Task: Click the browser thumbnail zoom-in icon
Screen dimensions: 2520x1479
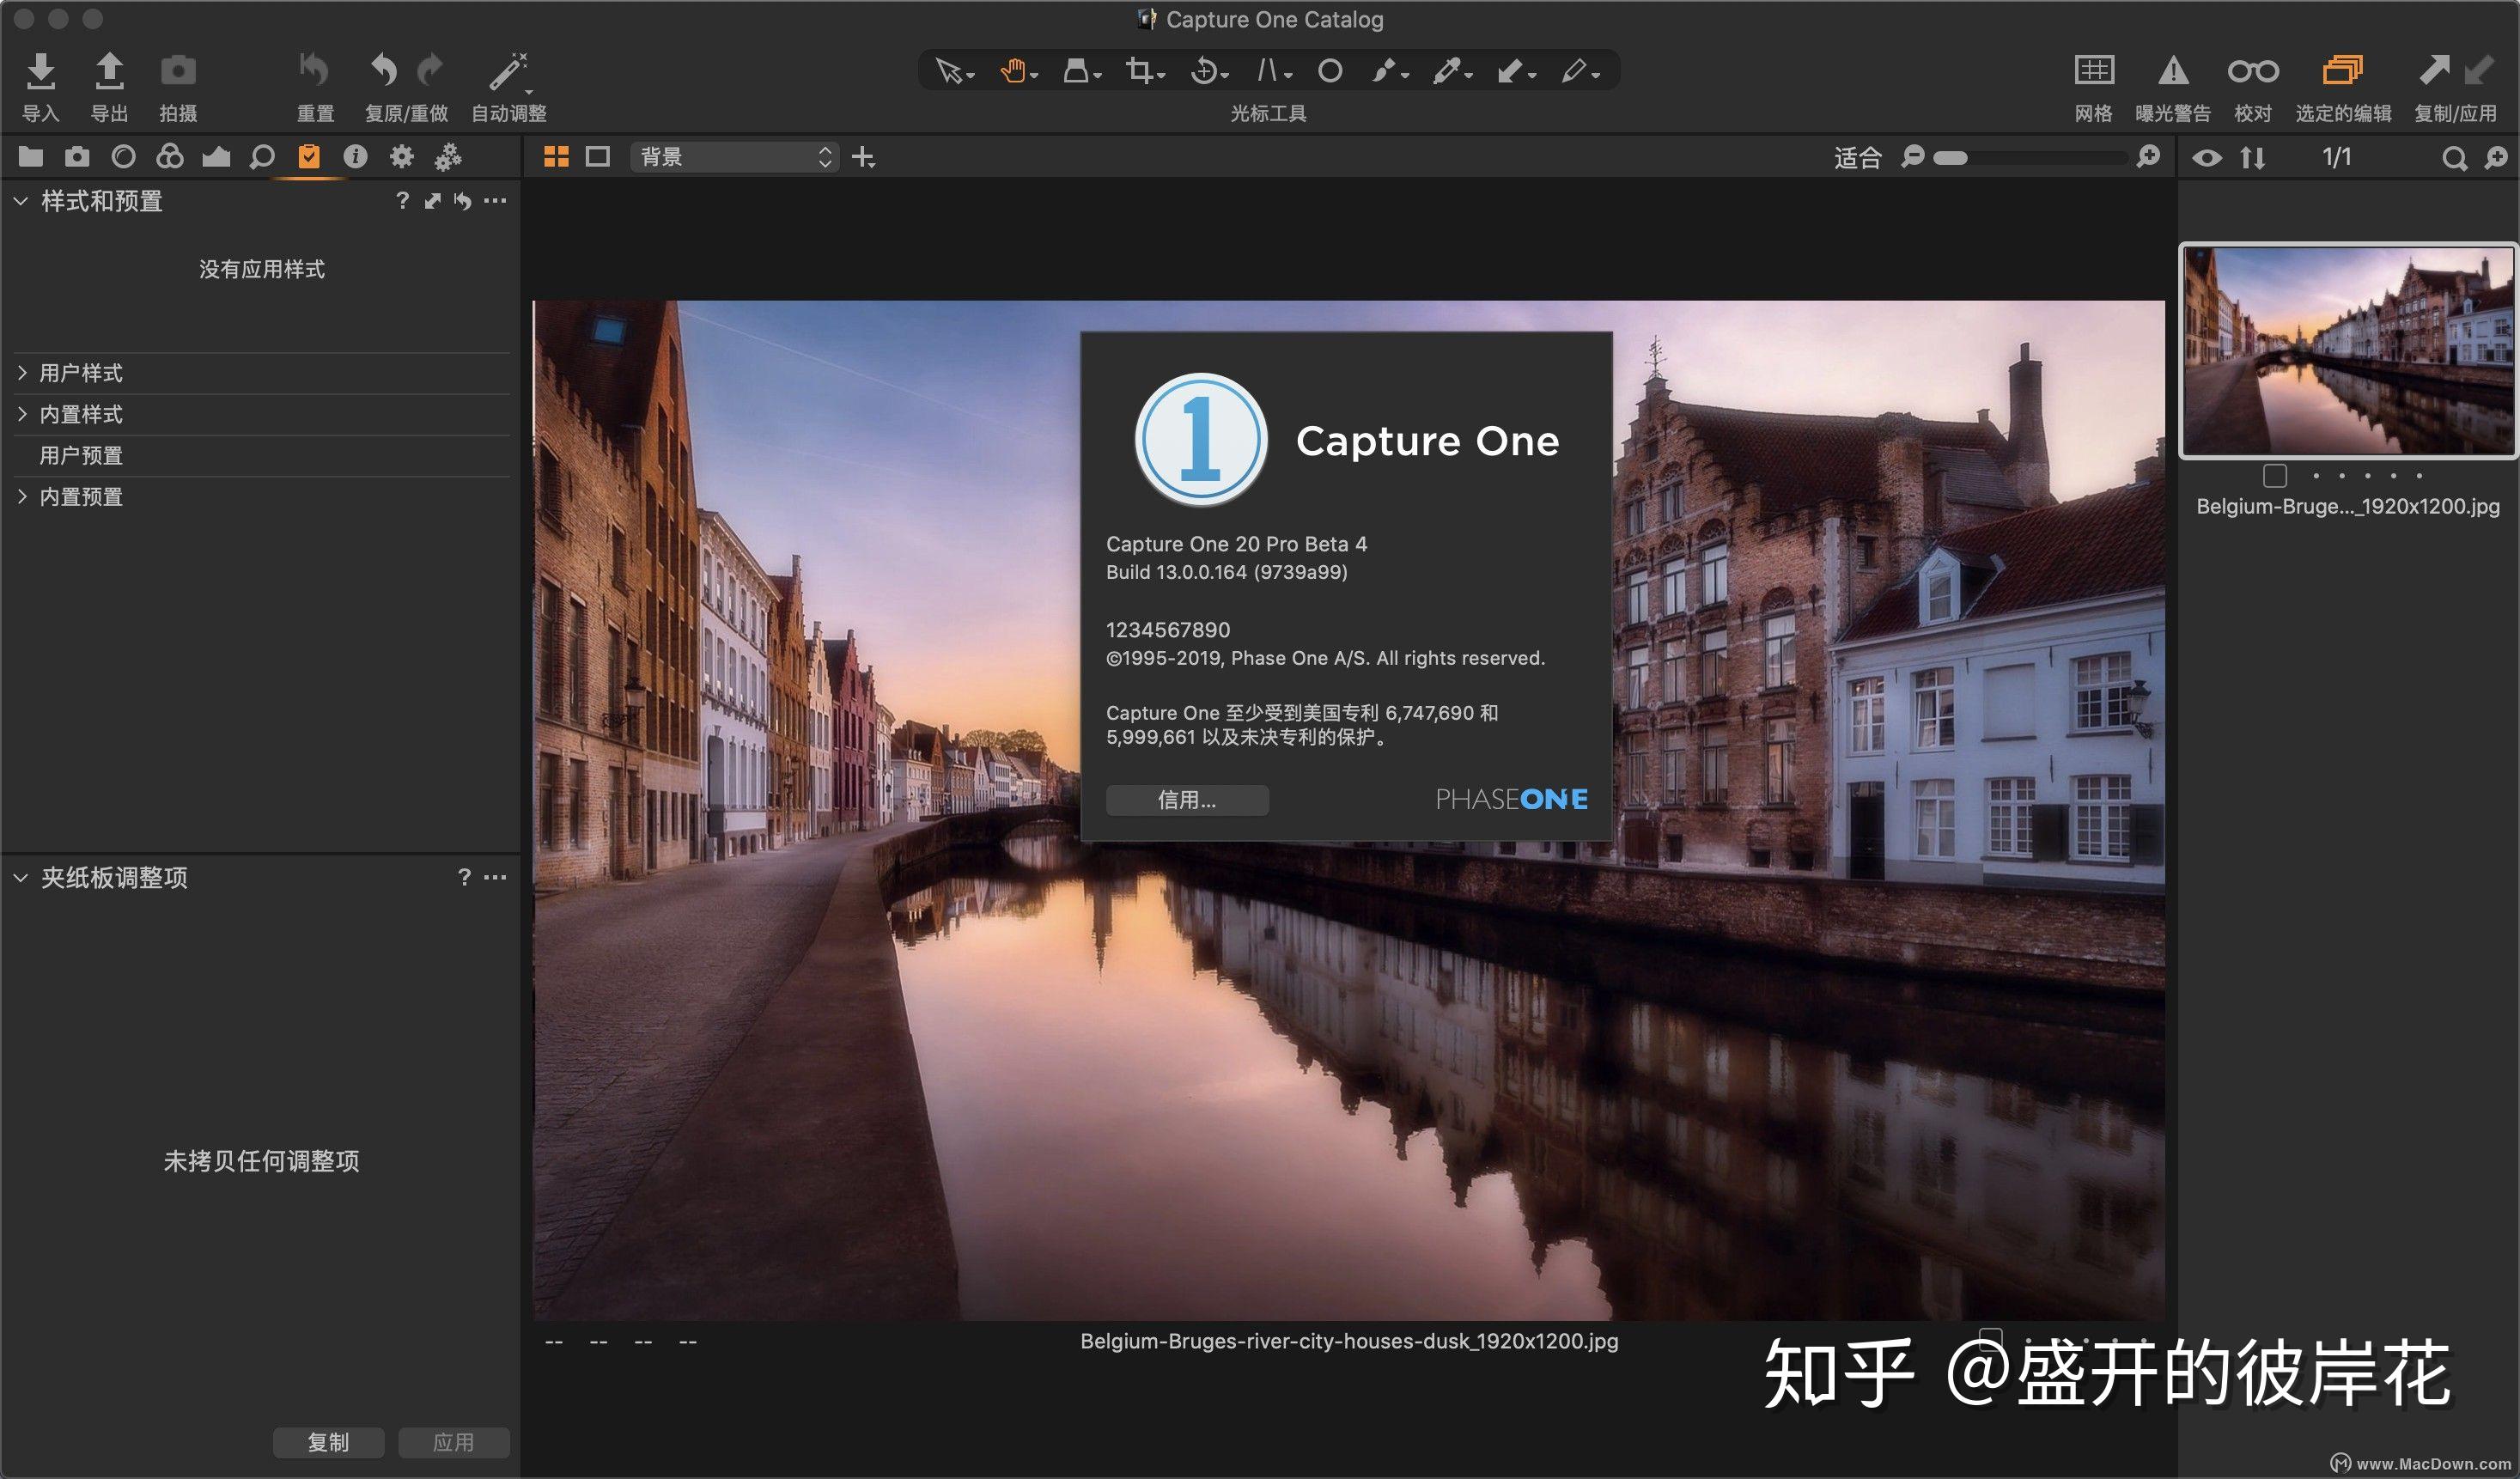Action: (x=2496, y=158)
